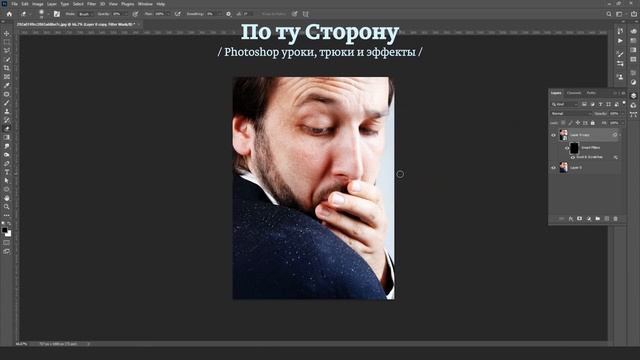This screenshot has height=360, width=640.
Task: Click the Add layer mask icon
Action: 579,219
